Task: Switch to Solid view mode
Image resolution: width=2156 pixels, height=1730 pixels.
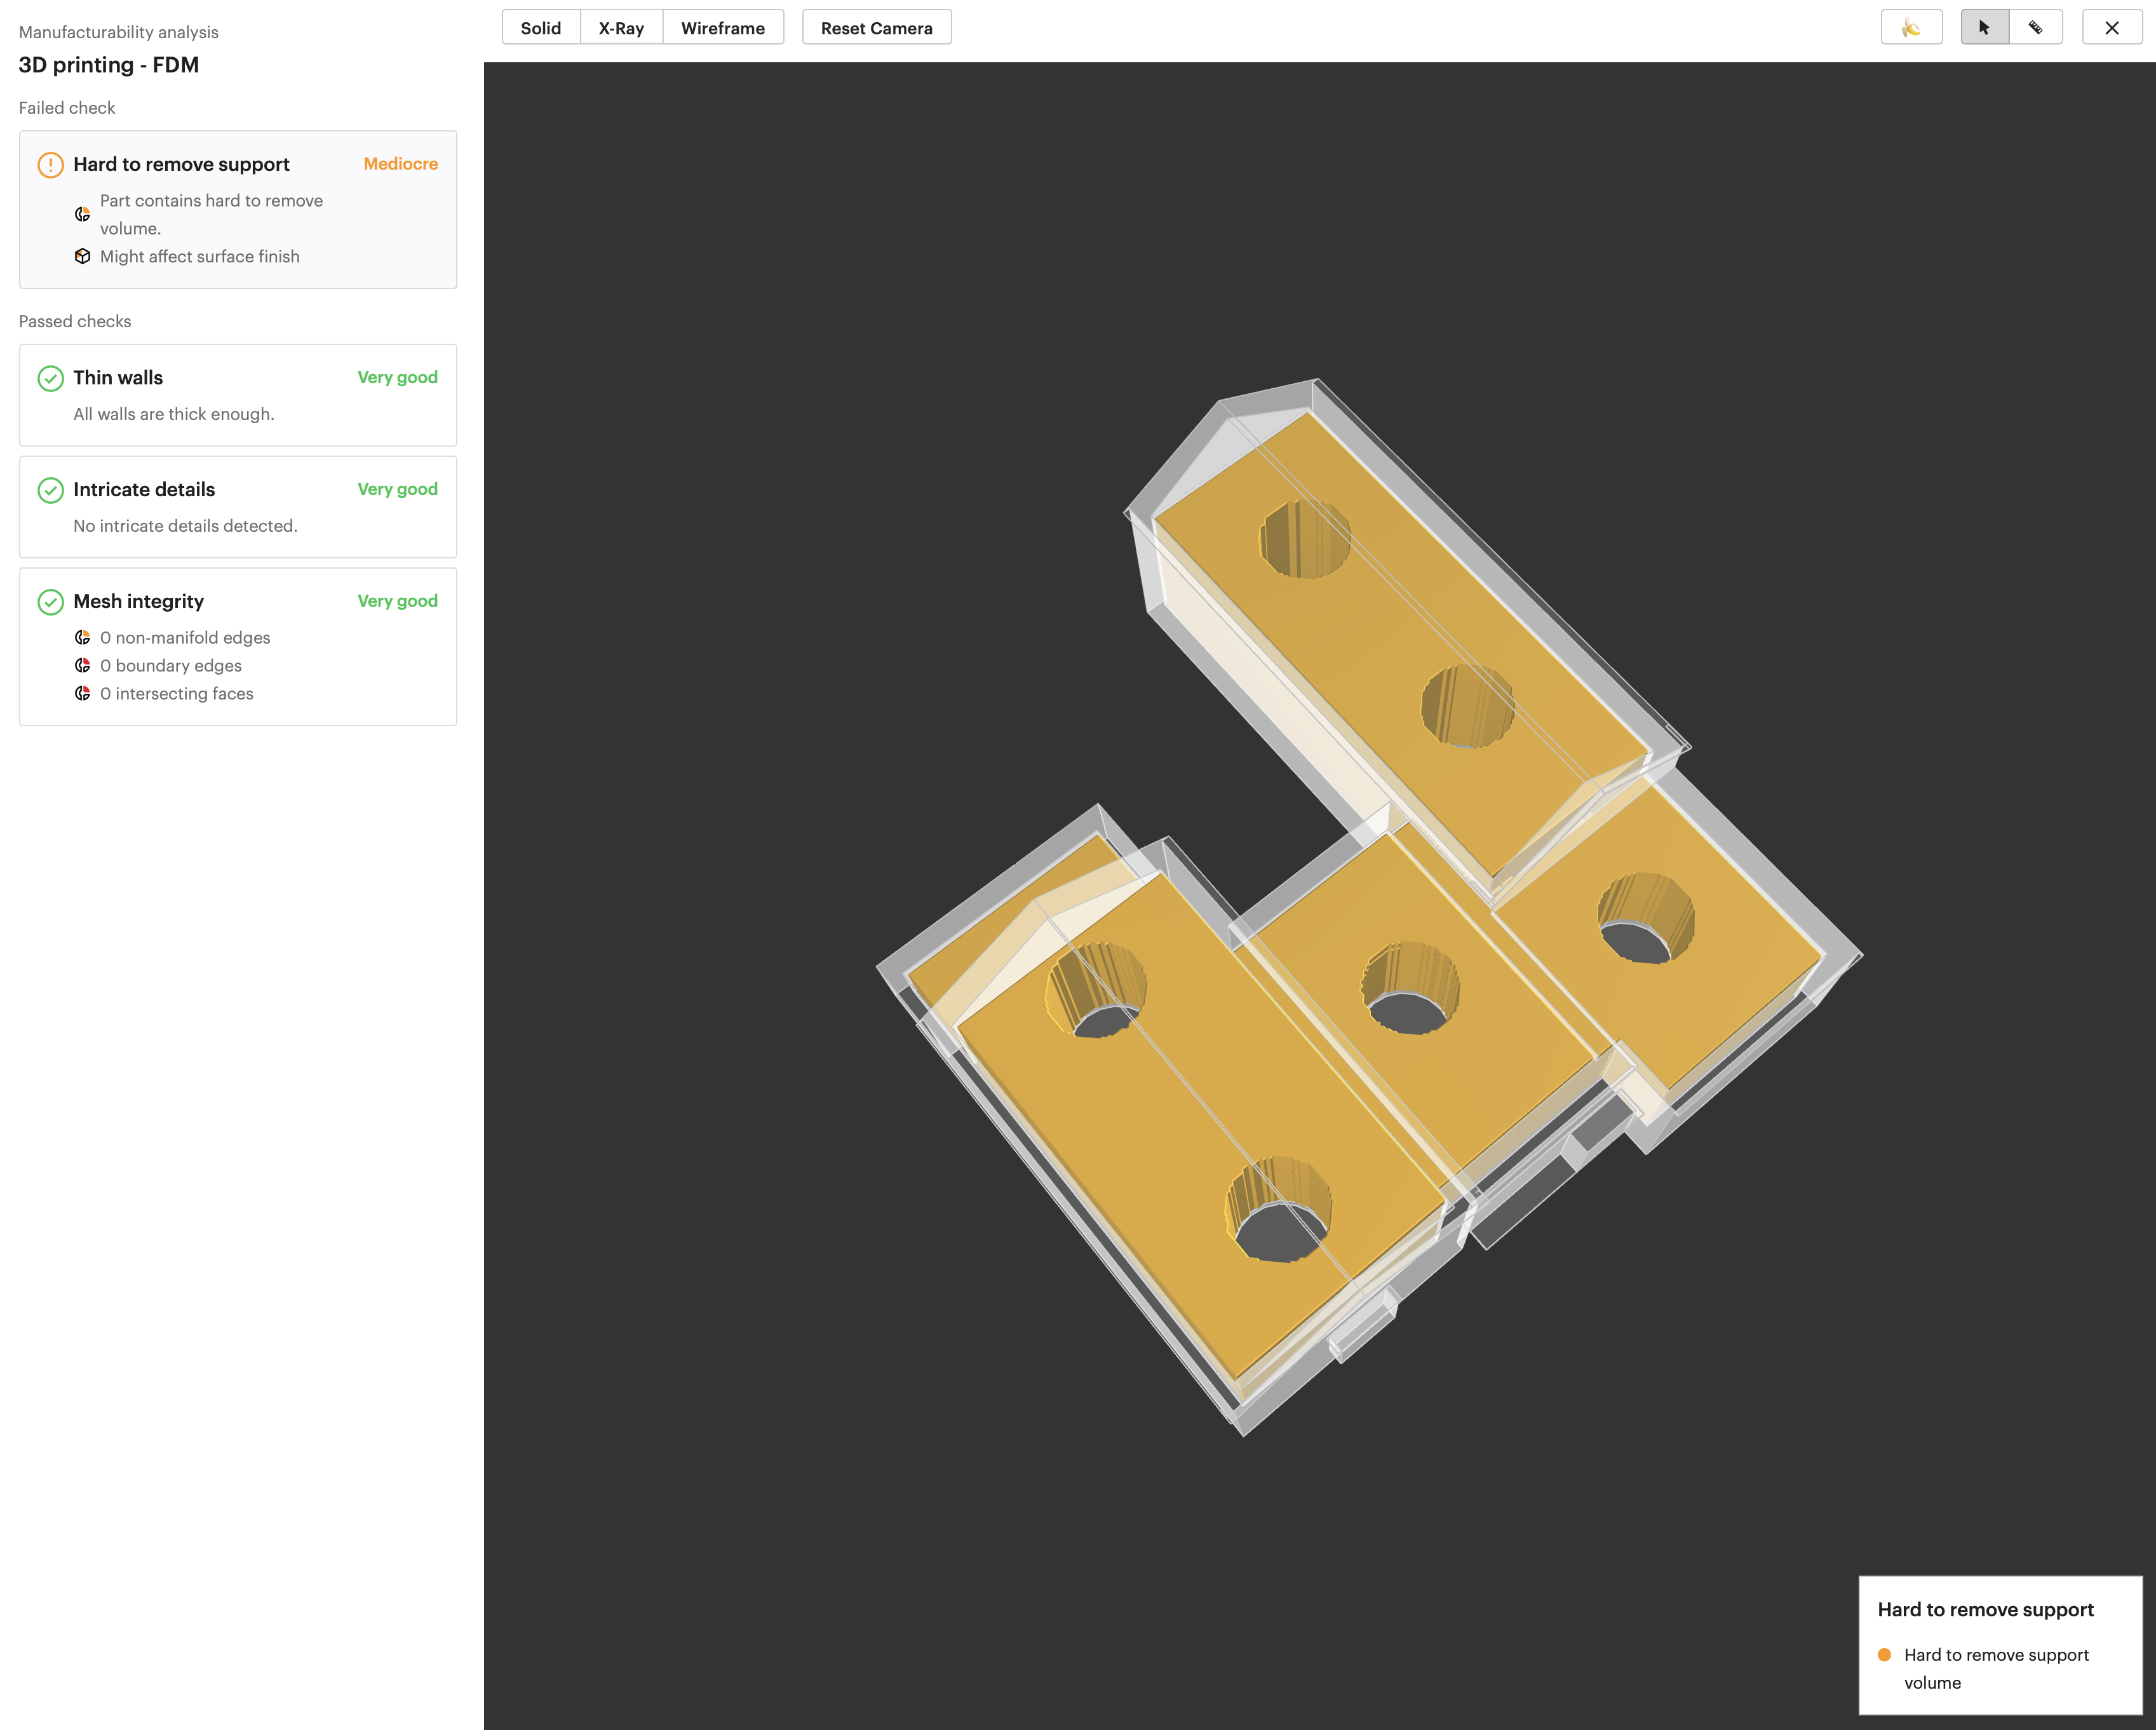Action: (x=540, y=28)
